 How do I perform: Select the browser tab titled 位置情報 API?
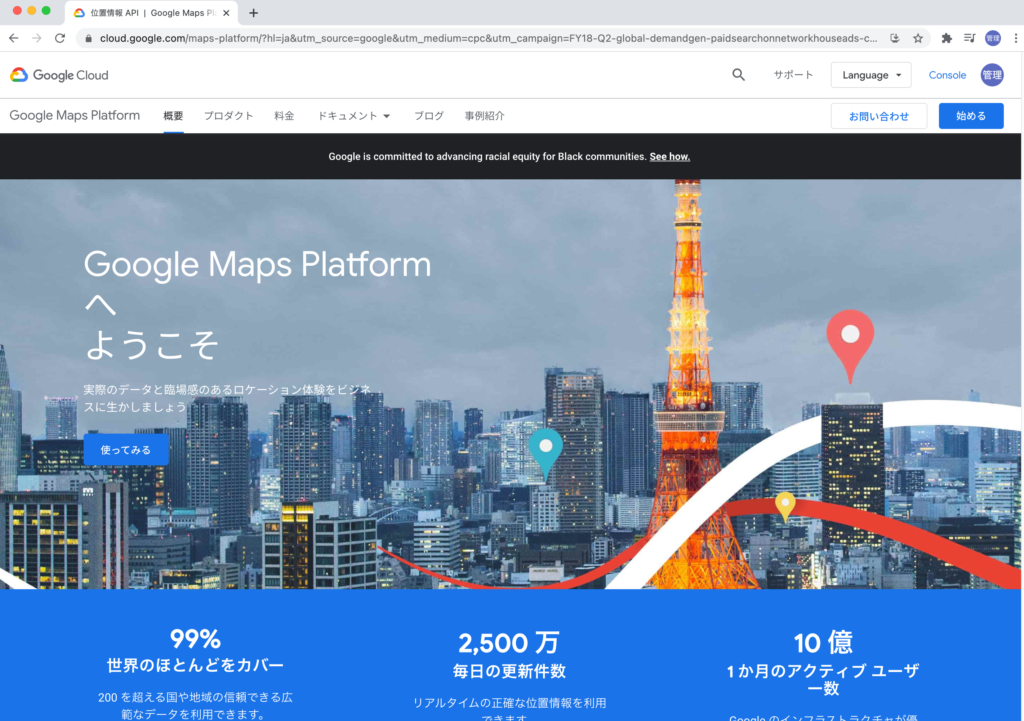point(152,13)
